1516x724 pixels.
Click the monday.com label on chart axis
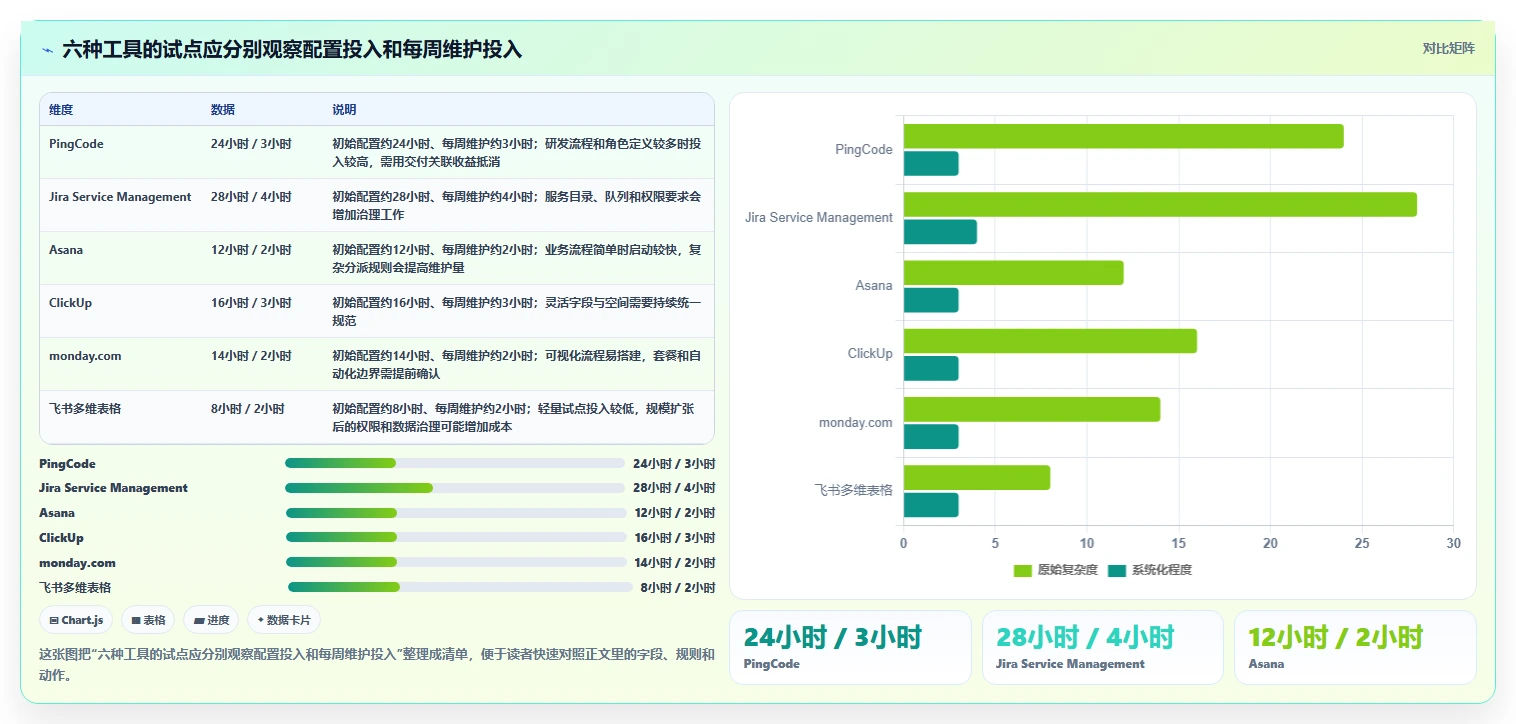856,423
